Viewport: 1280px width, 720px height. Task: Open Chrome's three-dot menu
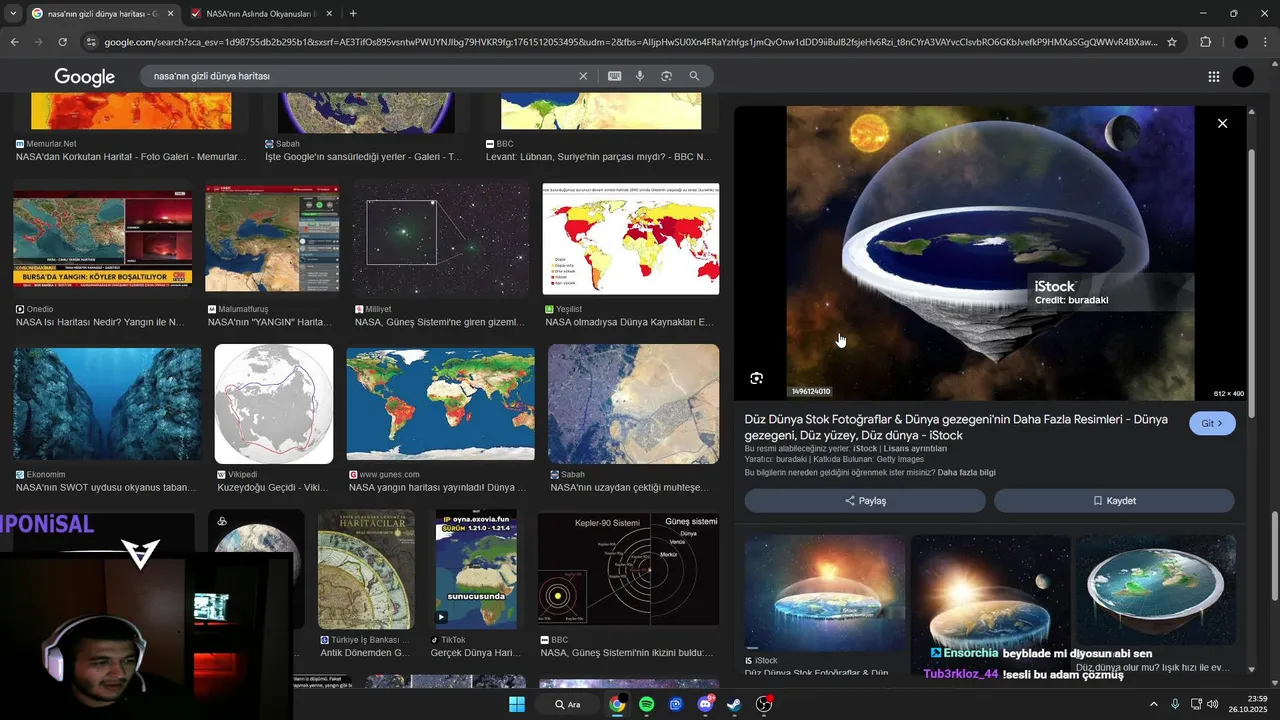(x=1266, y=42)
